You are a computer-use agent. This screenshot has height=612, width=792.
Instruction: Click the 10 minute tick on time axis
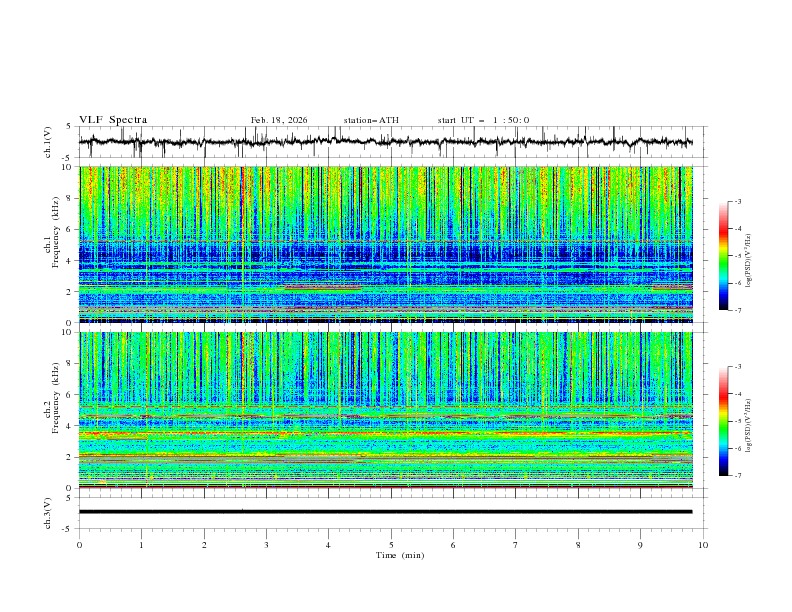pos(703,545)
